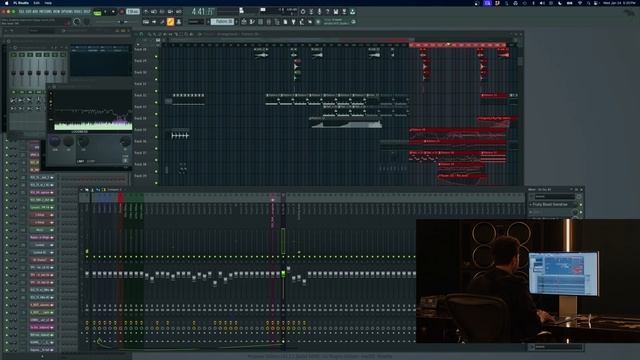This screenshot has width=640, height=360.
Task: Click the microphone icon in the top toolbar
Action: point(319,12)
